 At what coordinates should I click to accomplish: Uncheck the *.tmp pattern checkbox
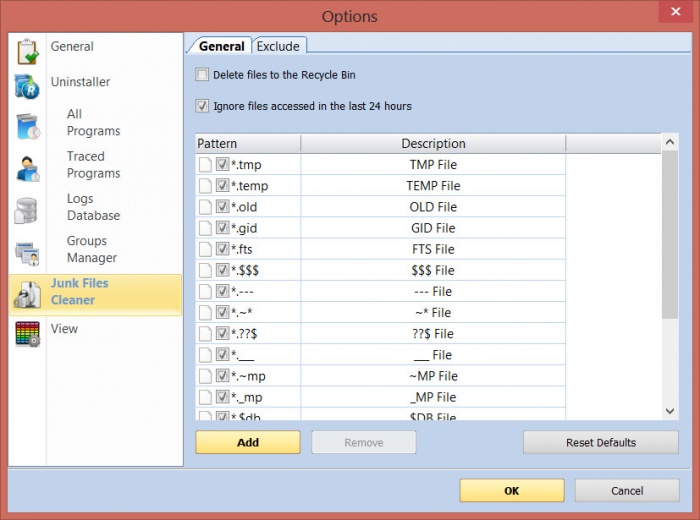pos(223,165)
